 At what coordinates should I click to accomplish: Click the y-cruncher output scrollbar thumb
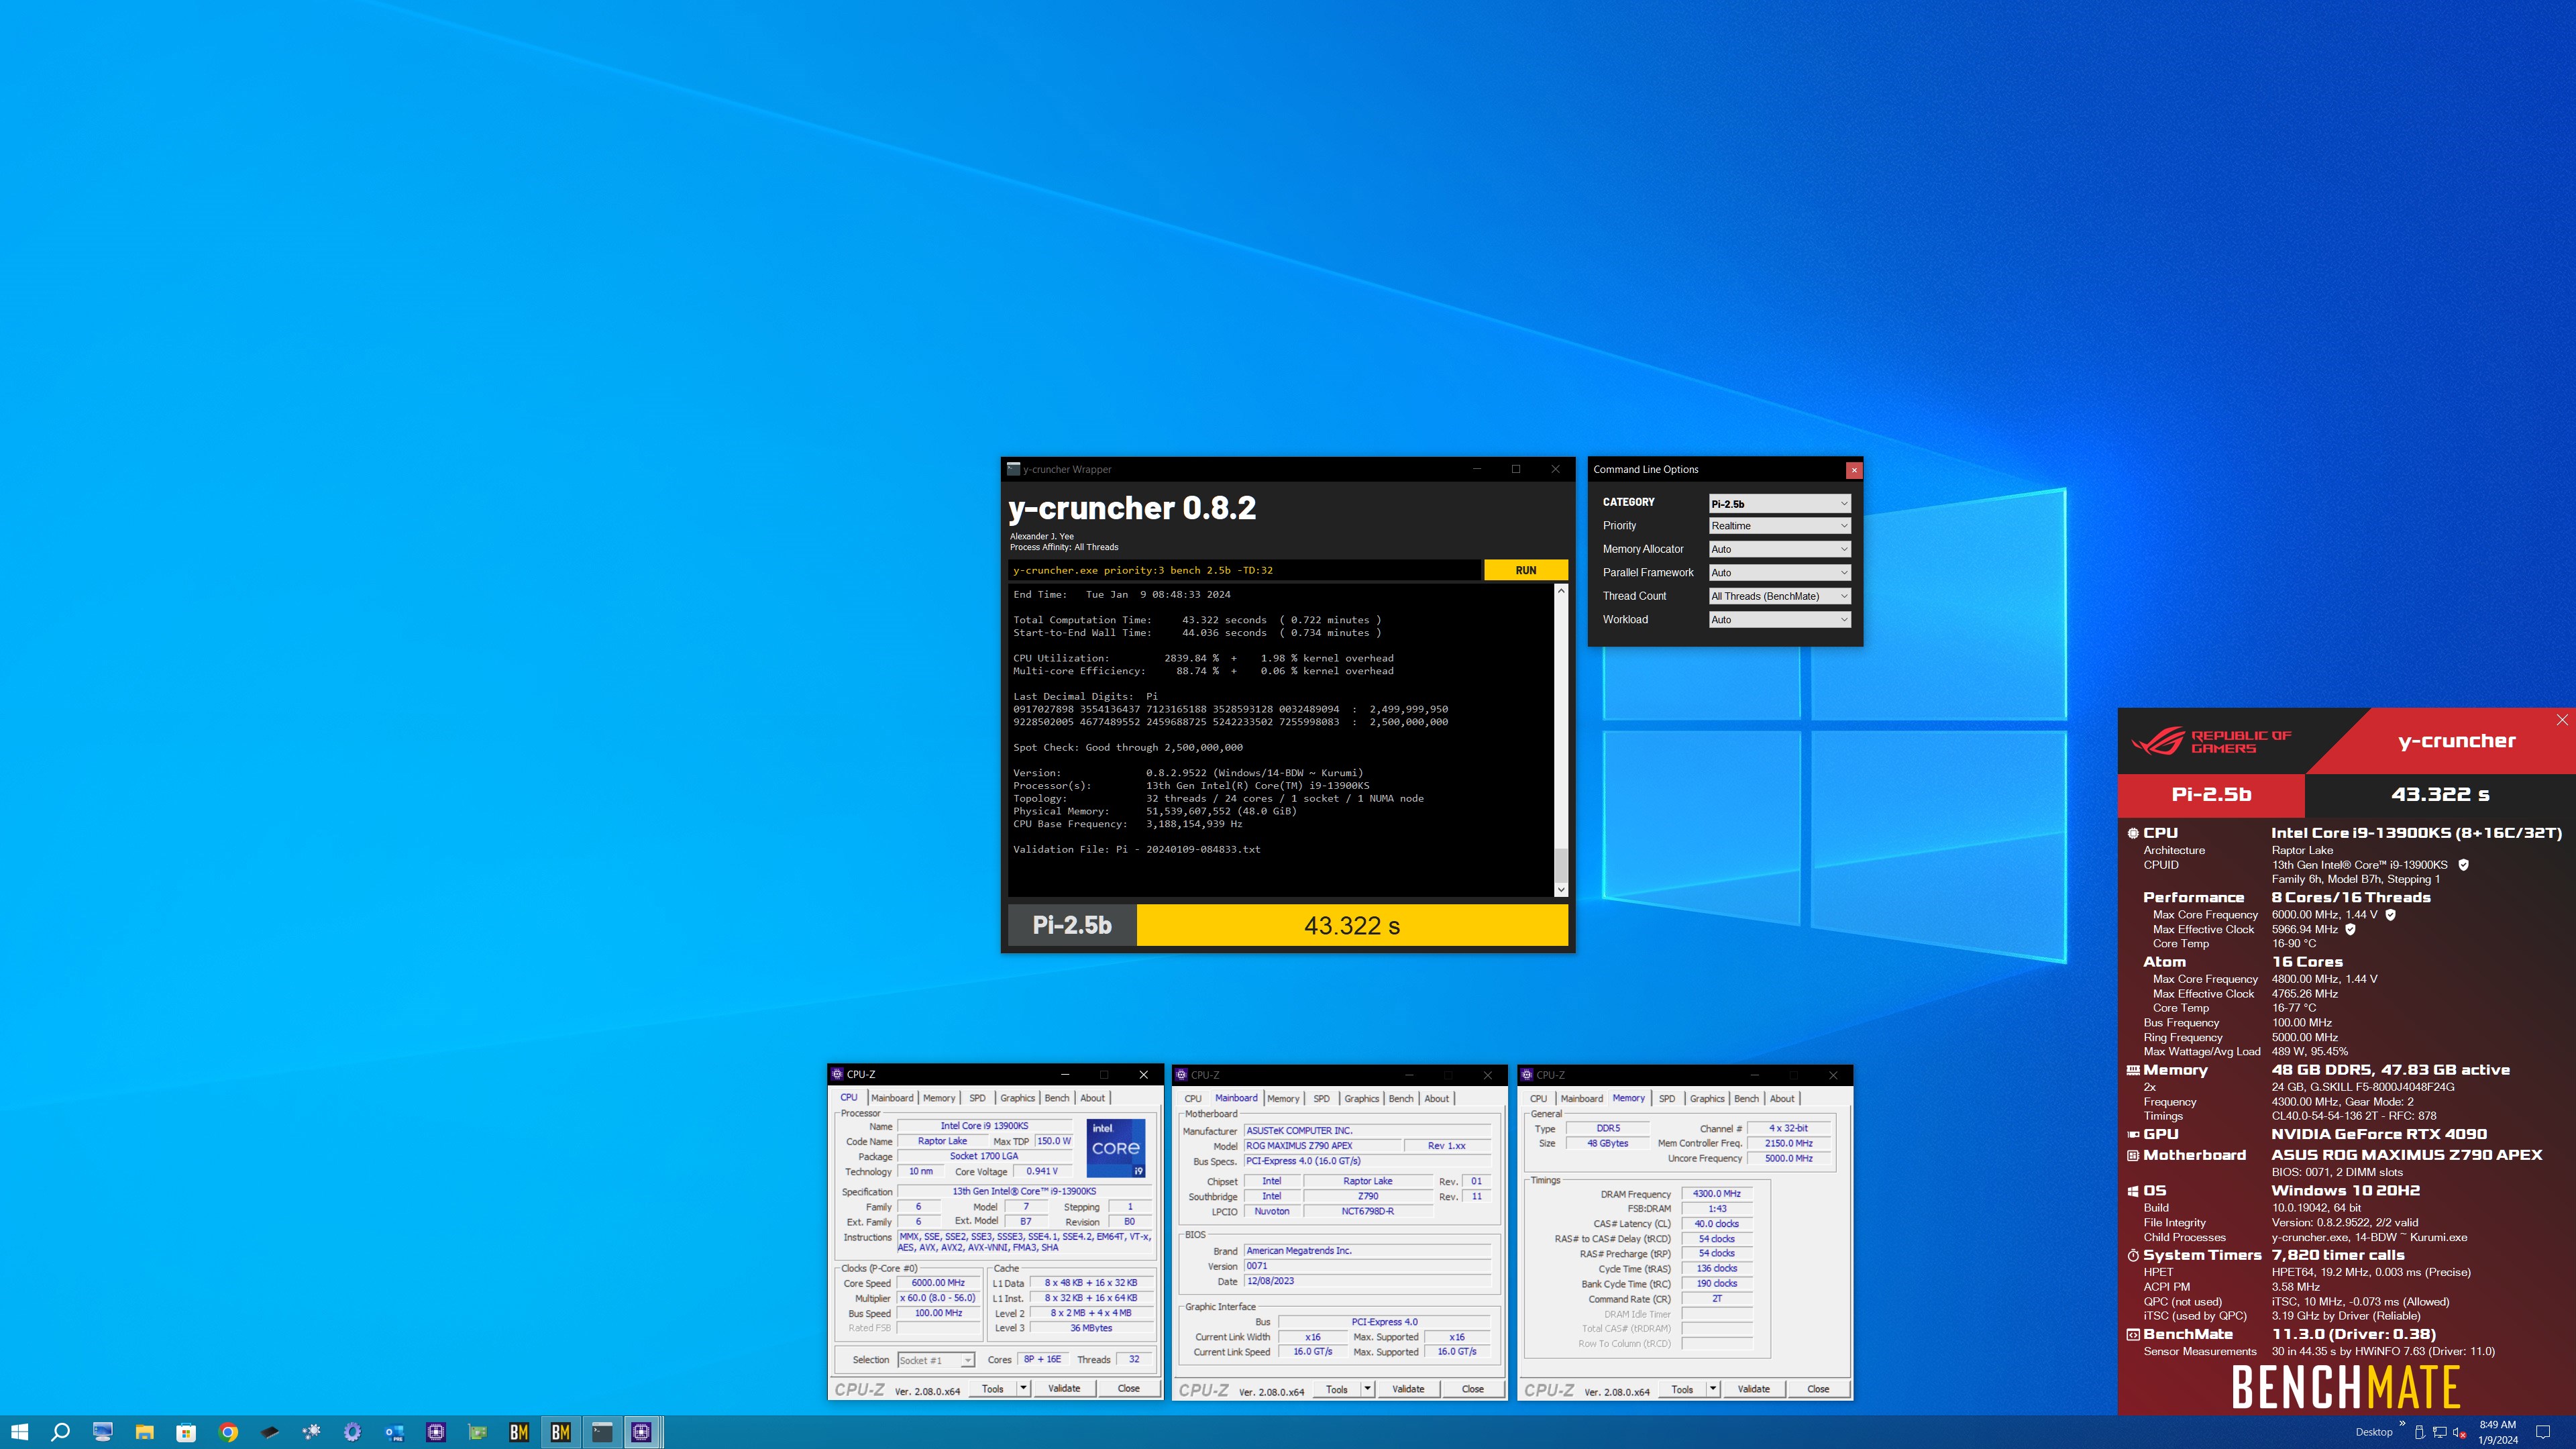tap(1561, 865)
